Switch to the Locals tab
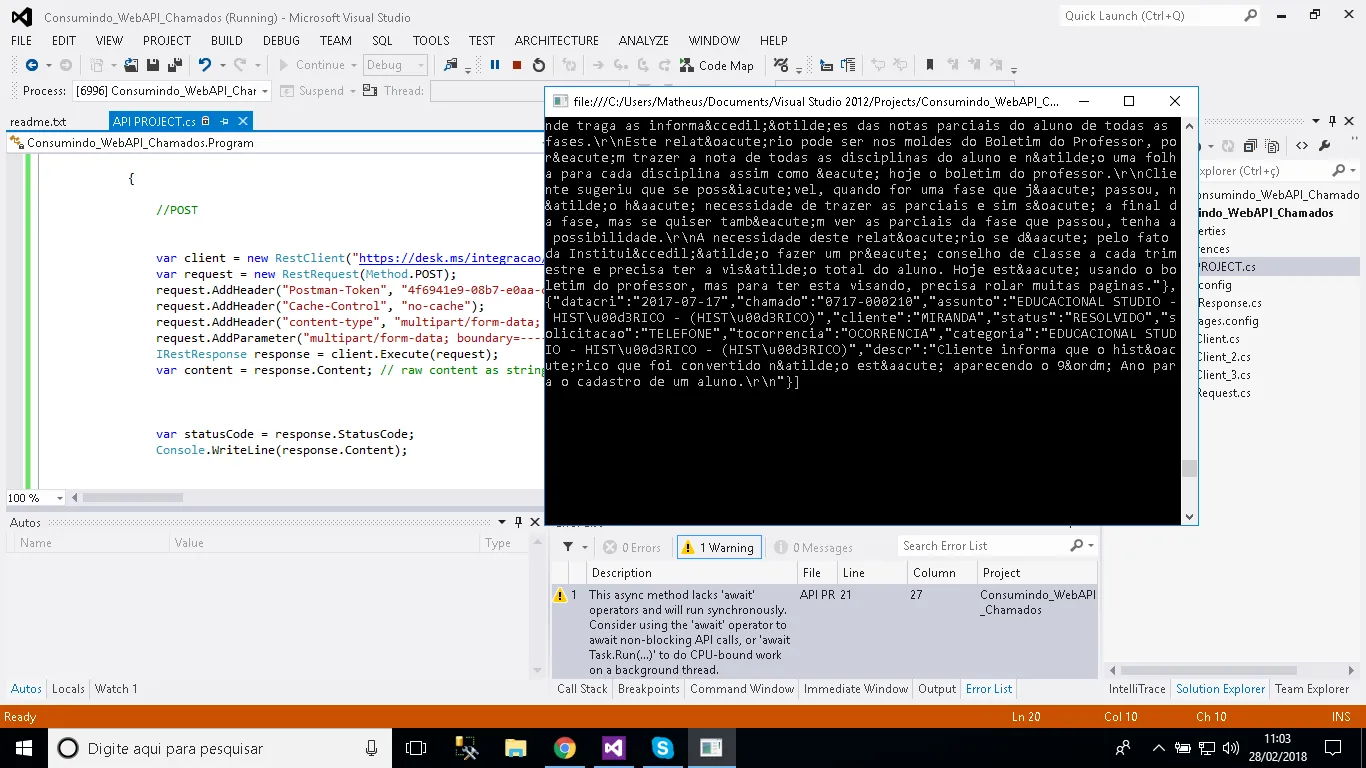The height and width of the screenshot is (768, 1366). (68, 689)
